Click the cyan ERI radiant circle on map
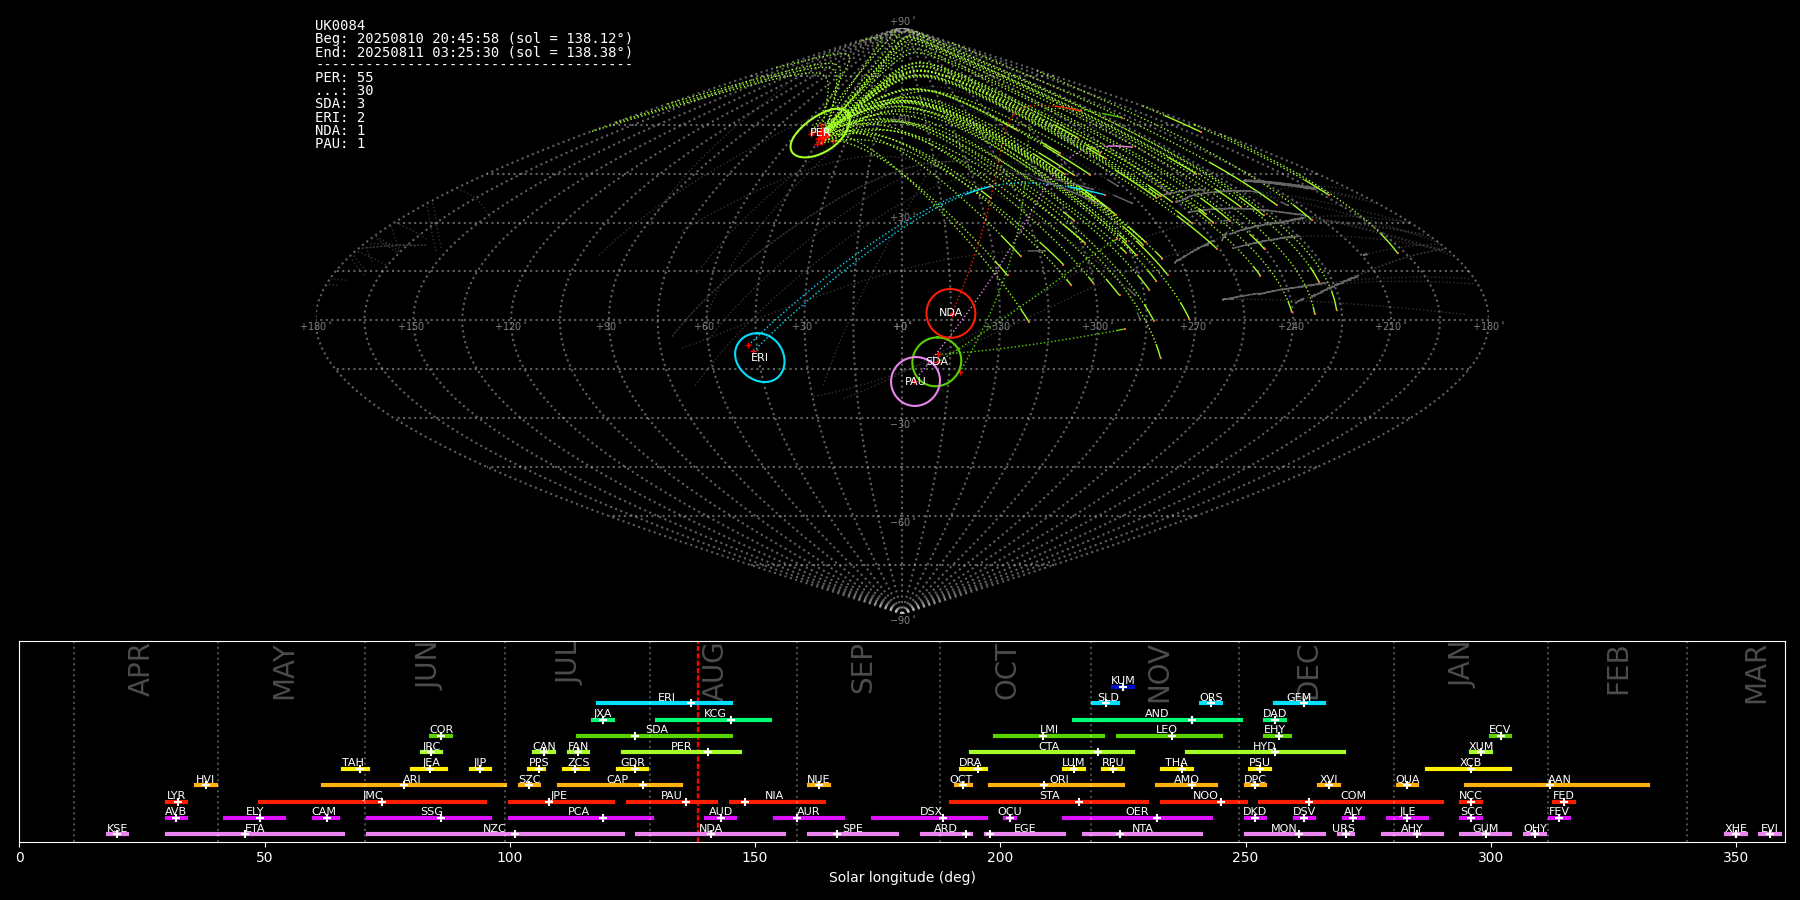The width and height of the screenshot is (1800, 900). (760, 357)
